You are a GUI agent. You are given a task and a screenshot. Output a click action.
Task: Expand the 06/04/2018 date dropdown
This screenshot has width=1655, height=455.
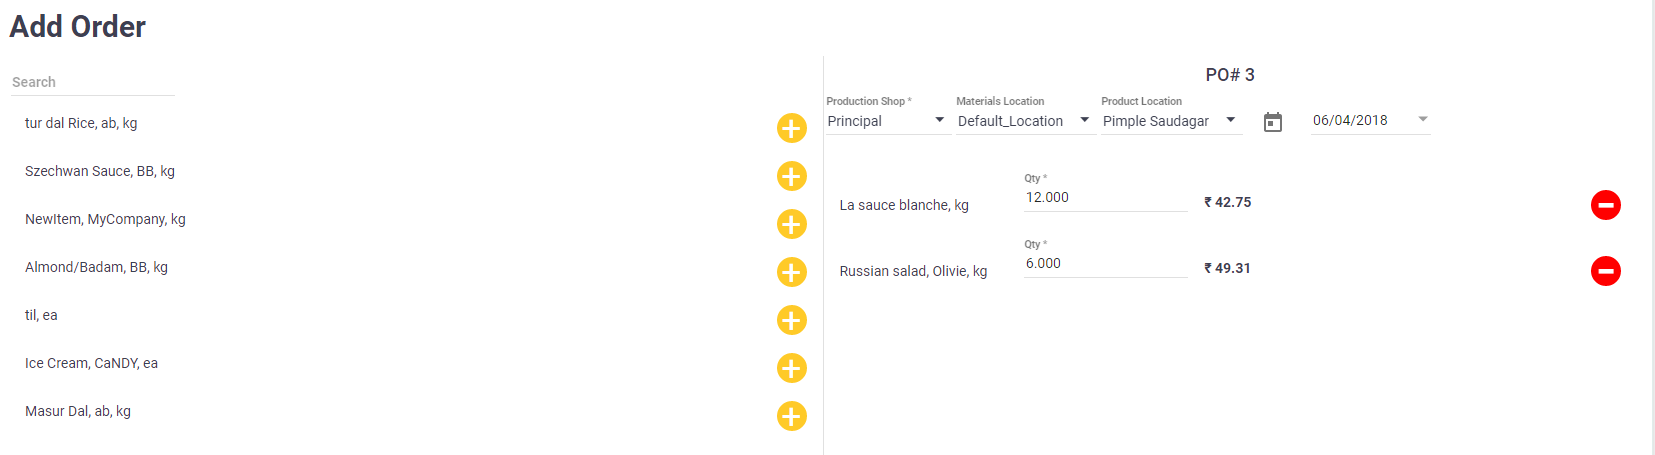(x=1371, y=120)
